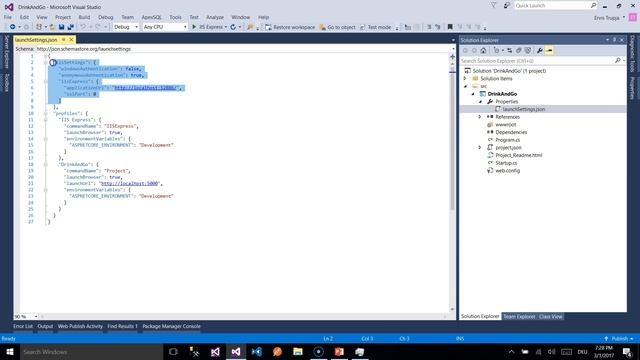Click the Show All Files icon in Solution Explorer
Screen dimensions: 640x360
[528, 51]
